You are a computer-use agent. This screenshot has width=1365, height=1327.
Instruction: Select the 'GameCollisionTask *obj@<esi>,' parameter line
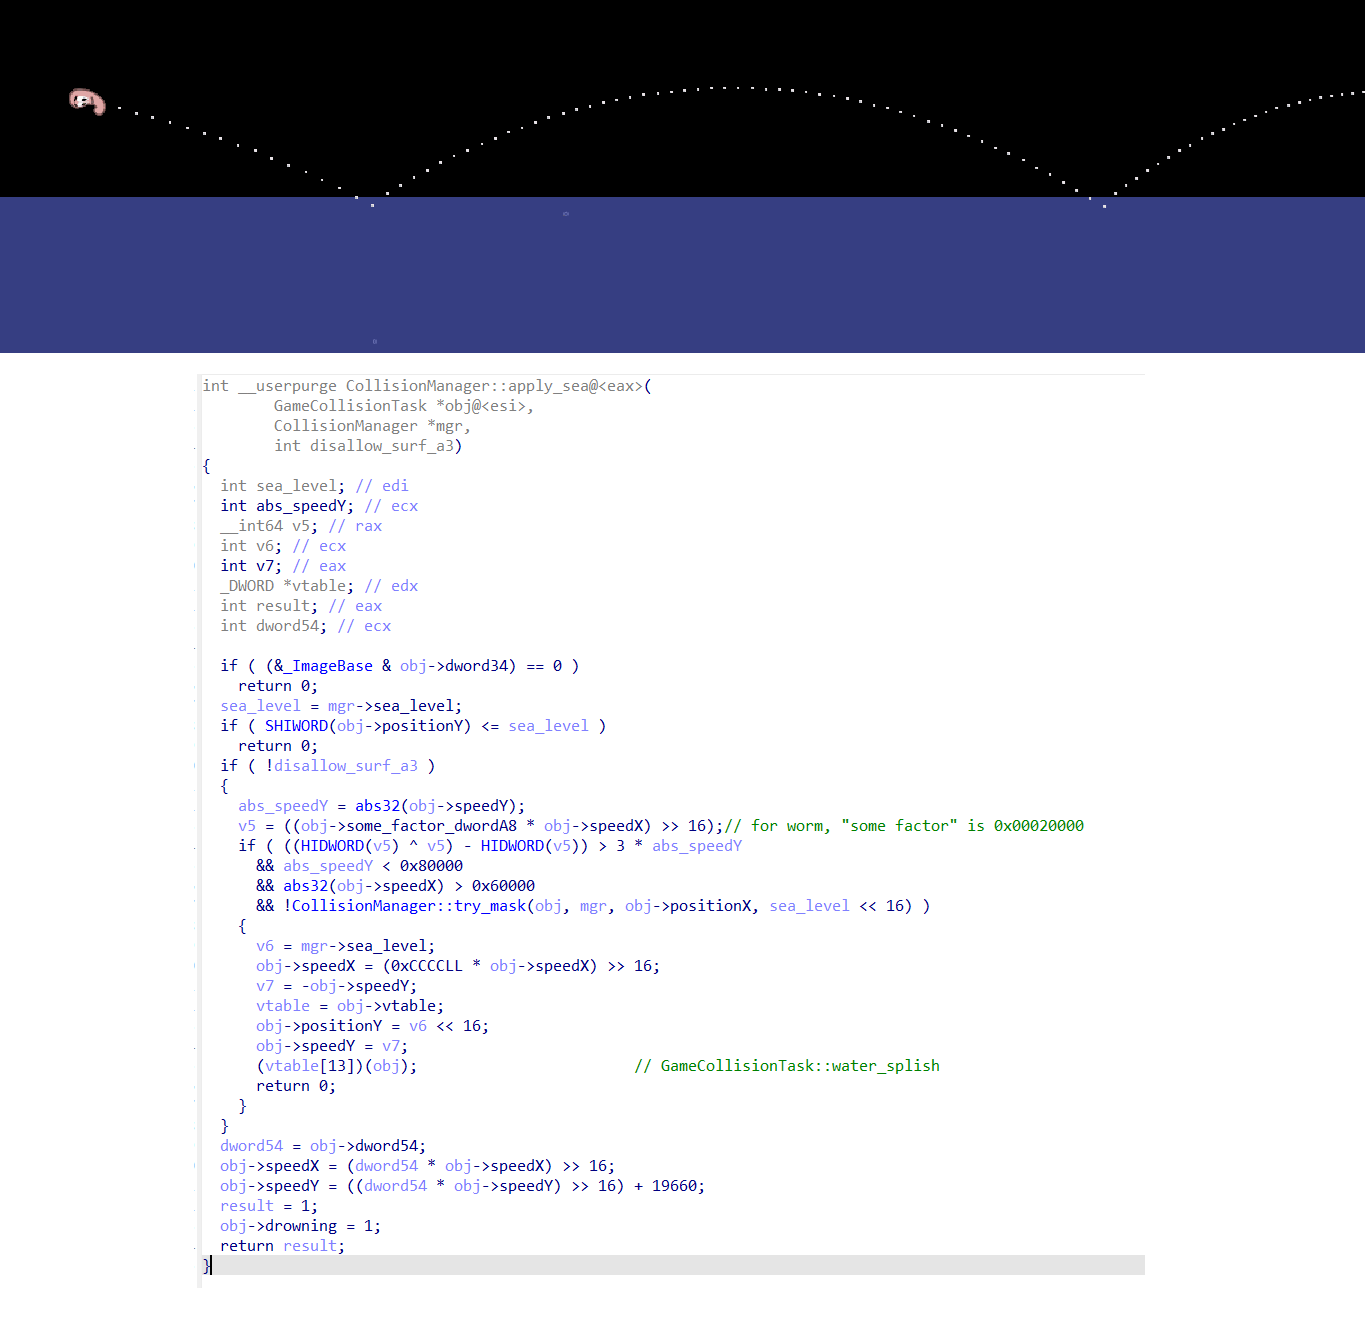pos(404,406)
